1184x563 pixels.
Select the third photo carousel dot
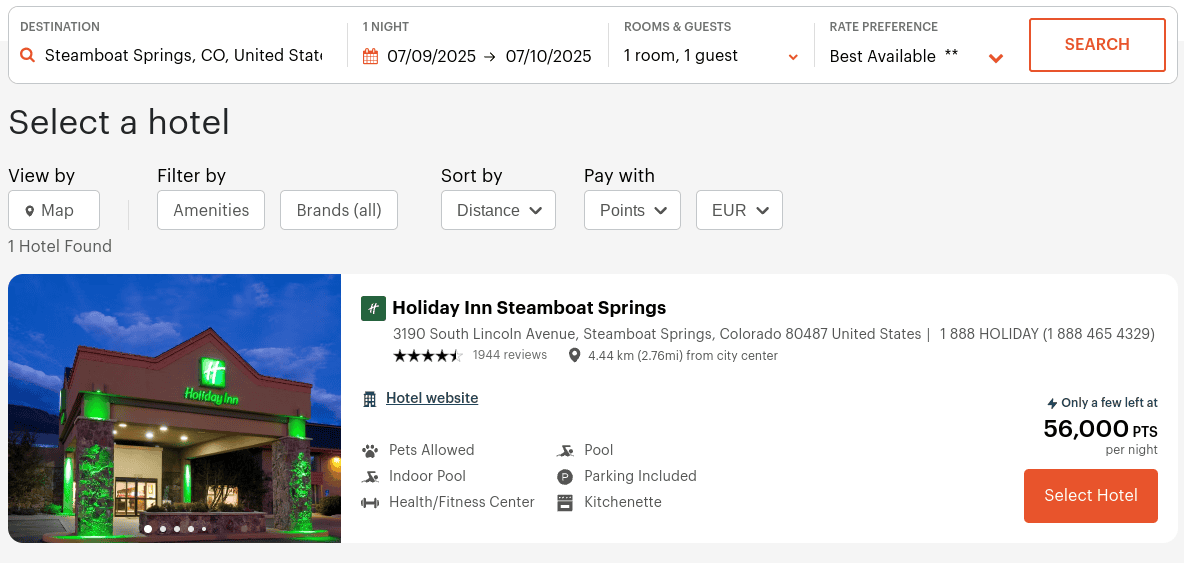177,529
